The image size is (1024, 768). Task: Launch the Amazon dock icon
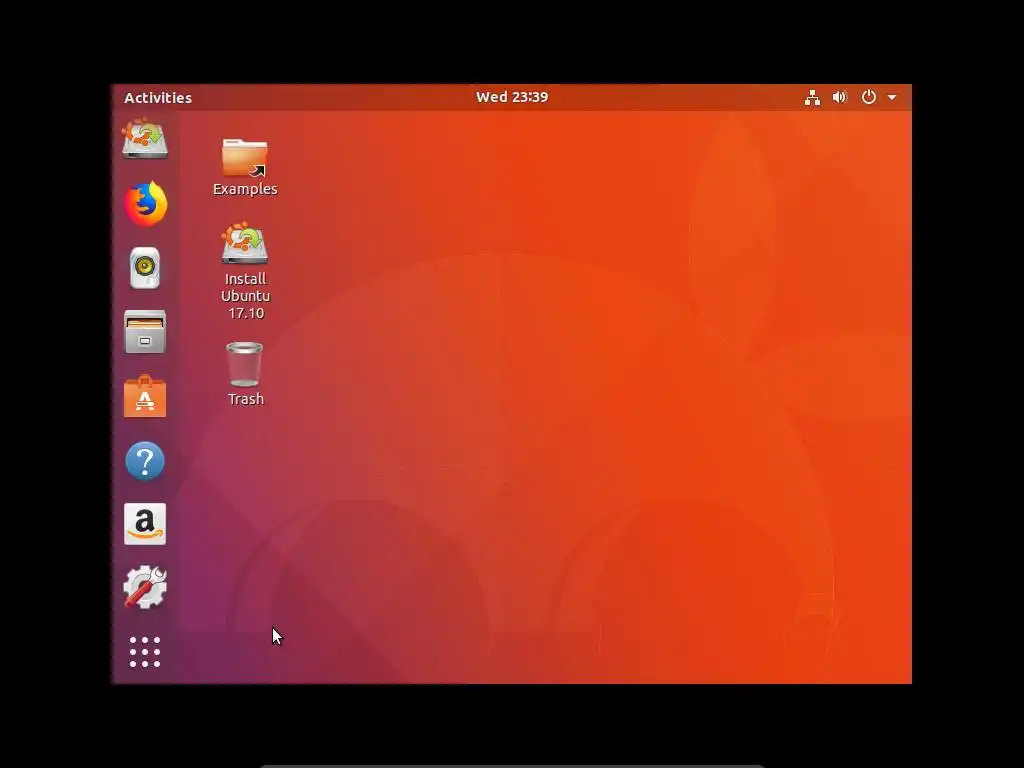tap(145, 524)
